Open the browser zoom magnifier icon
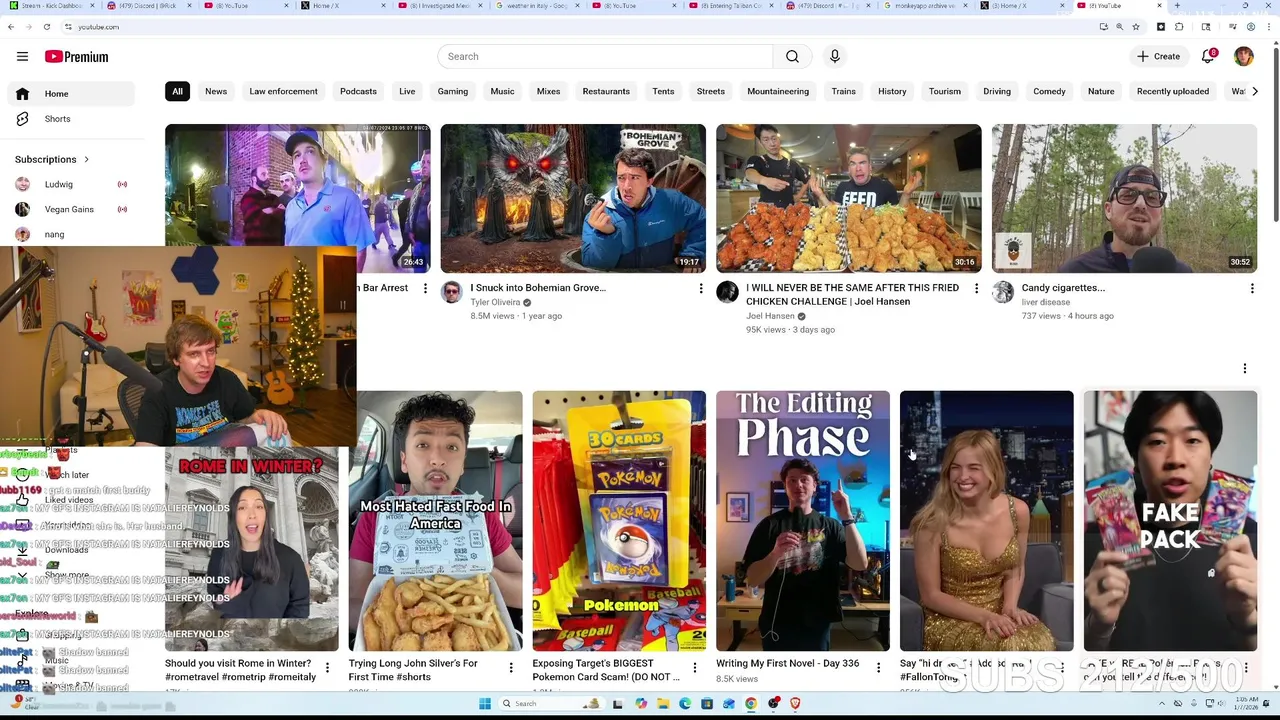1280x720 pixels. [1119, 27]
